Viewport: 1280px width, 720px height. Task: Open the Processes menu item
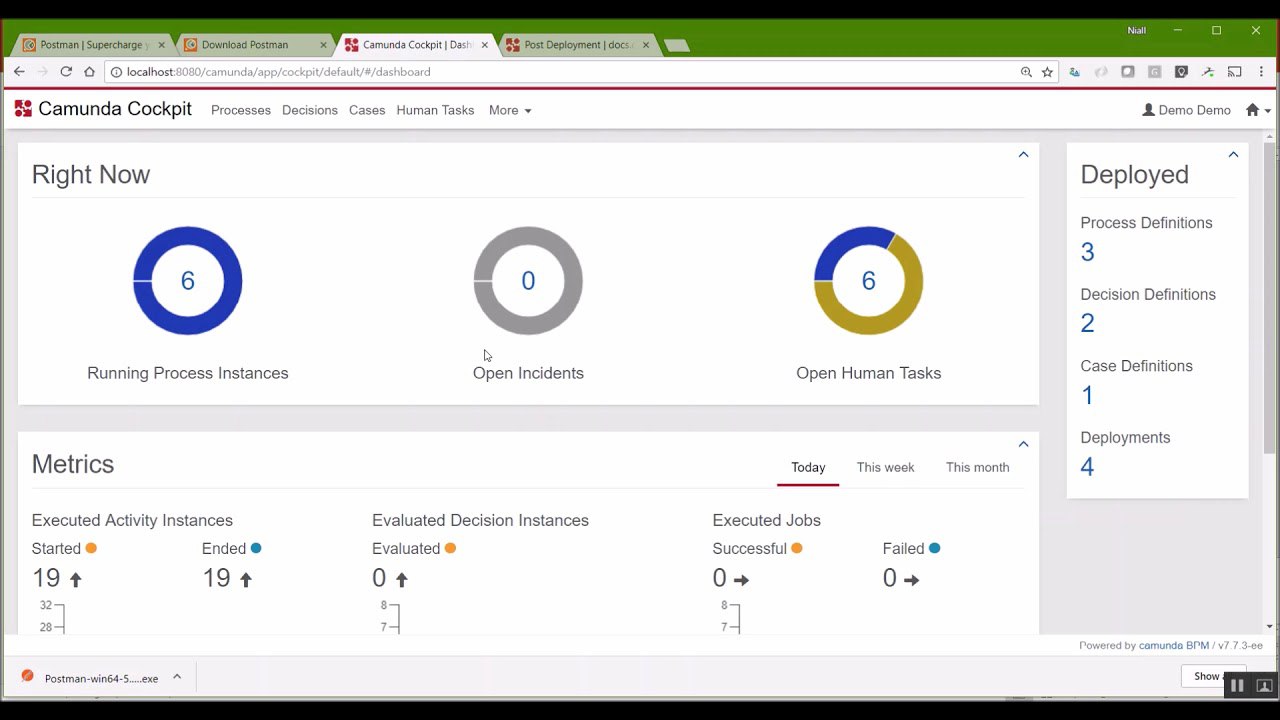[241, 110]
